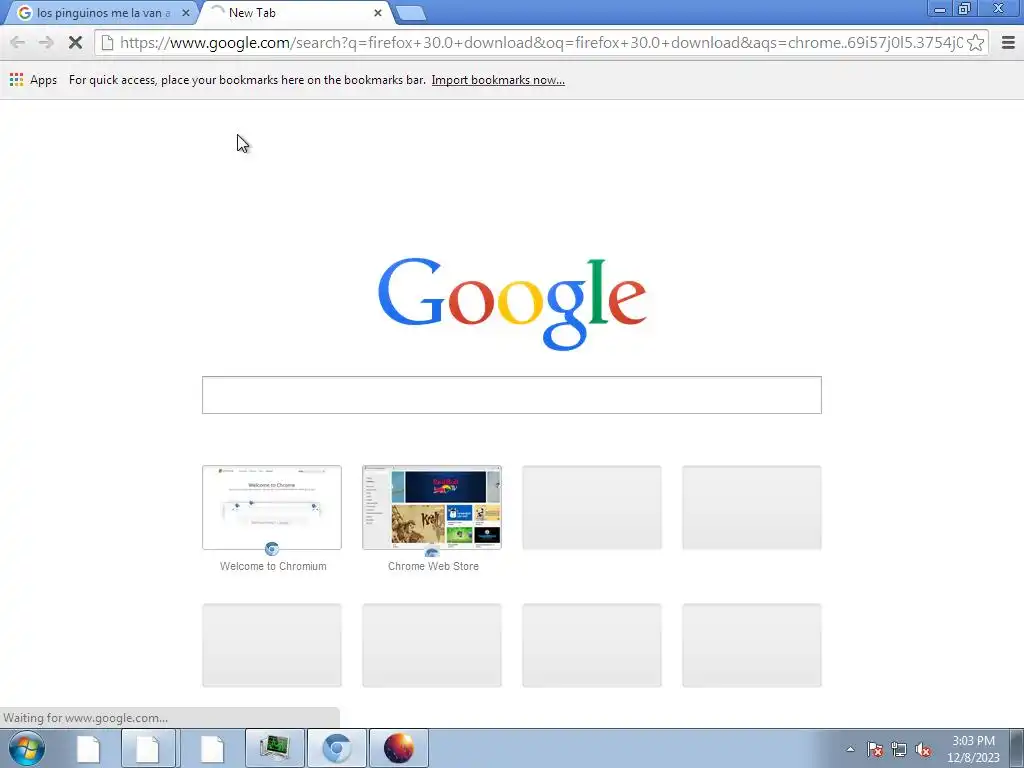This screenshot has width=1024, height=768.
Task: Click the Google search box
Action: pos(511,394)
